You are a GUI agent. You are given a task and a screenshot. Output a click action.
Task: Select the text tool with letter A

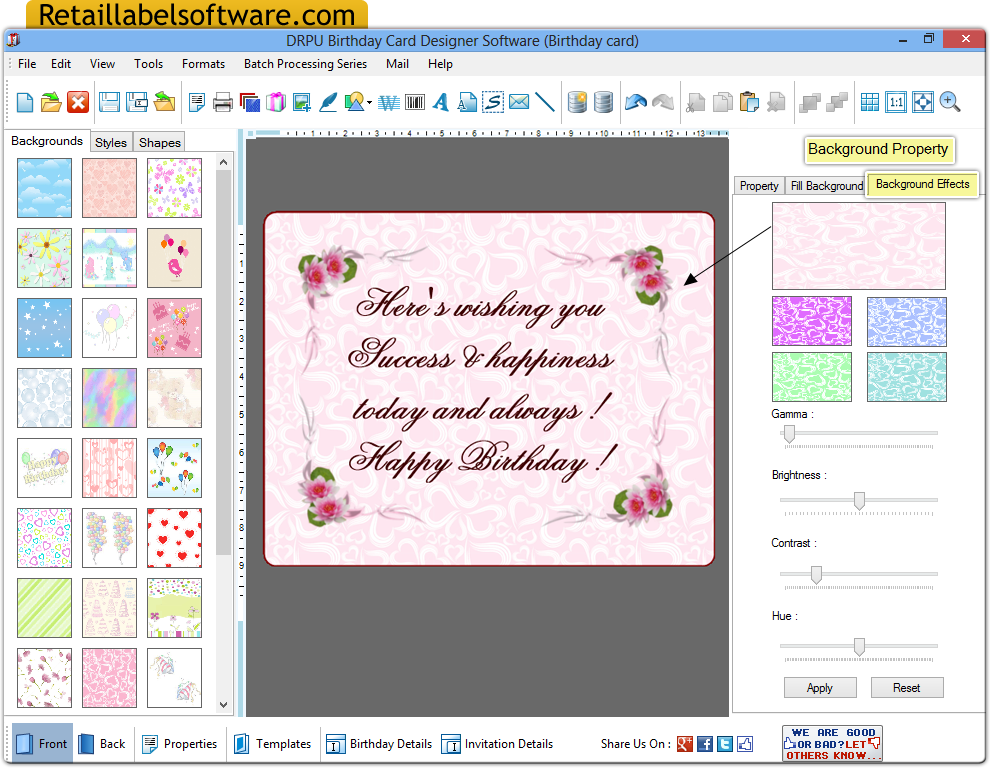pyautogui.click(x=441, y=102)
